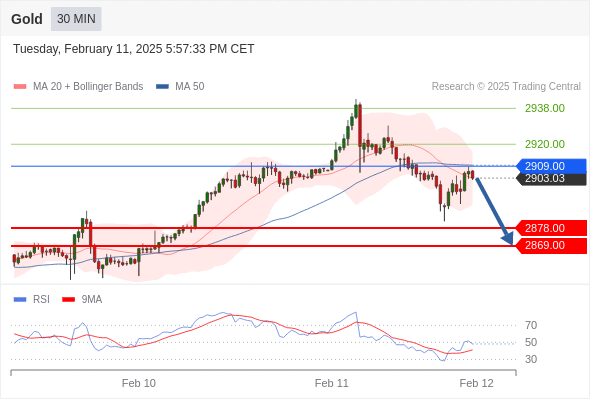The width and height of the screenshot is (590, 400).
Task: Click the RSI 70 level label
Action: [x=531, y=325]
